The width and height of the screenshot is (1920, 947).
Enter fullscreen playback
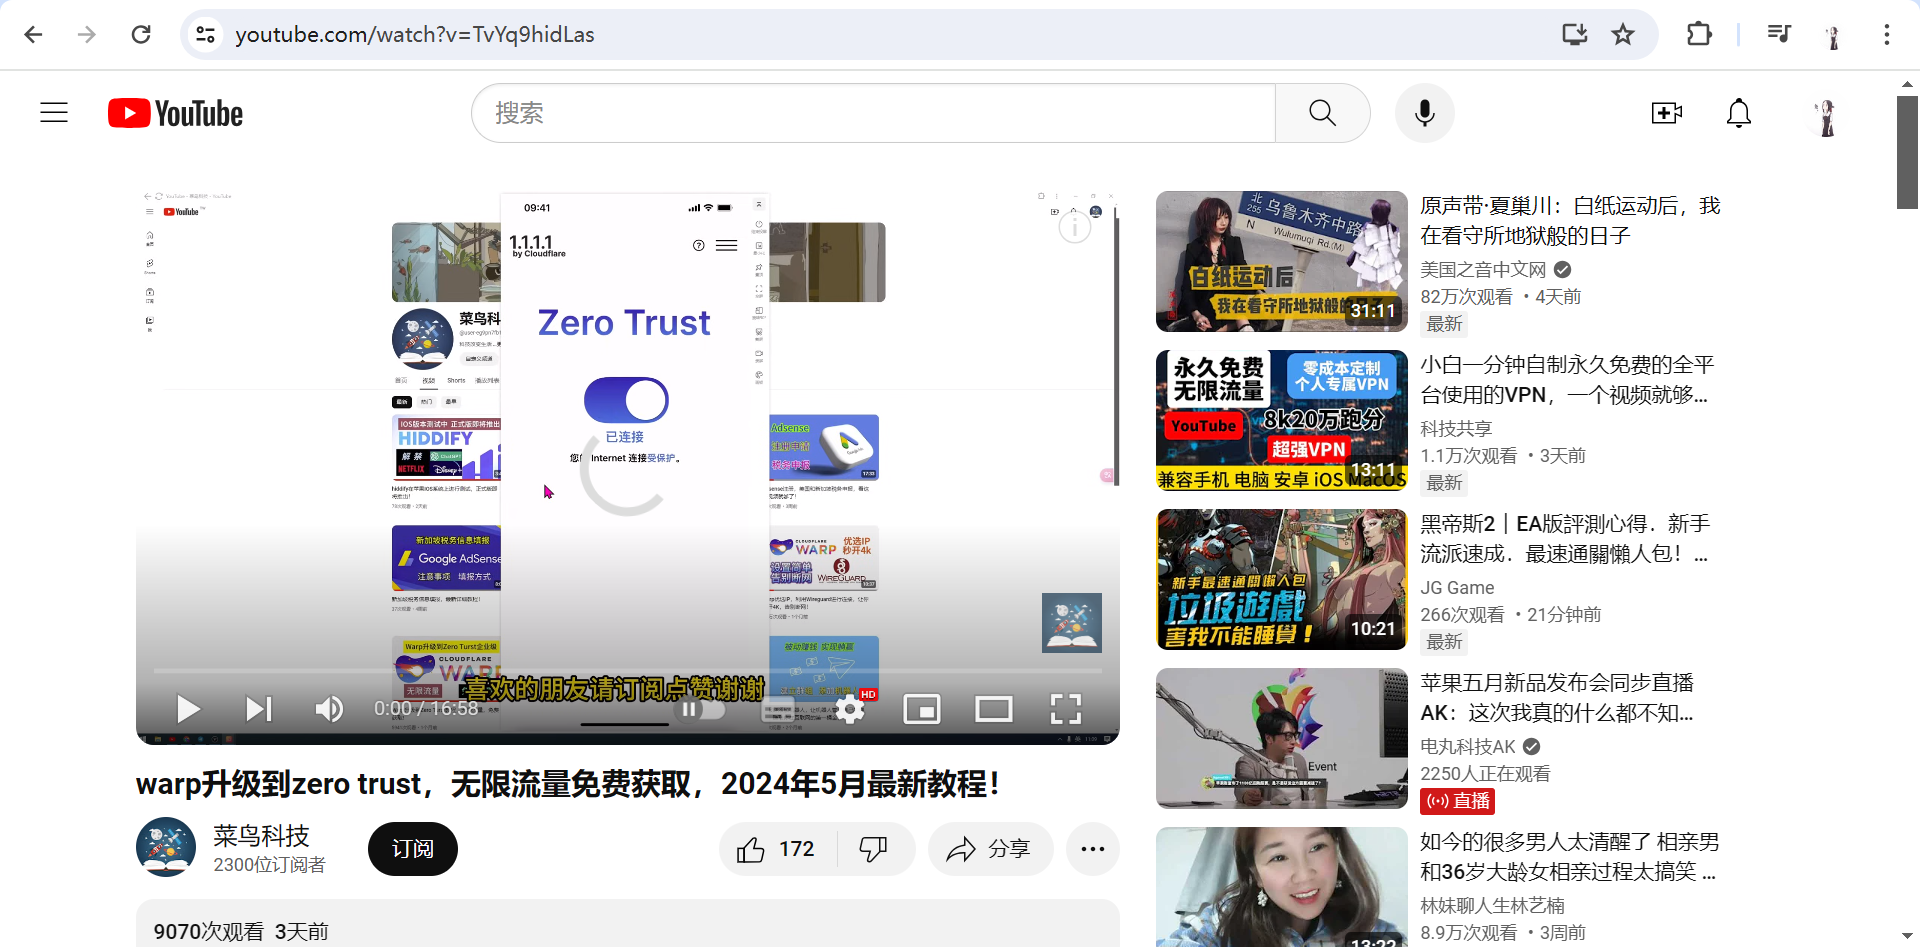[x=1067, y=709]
